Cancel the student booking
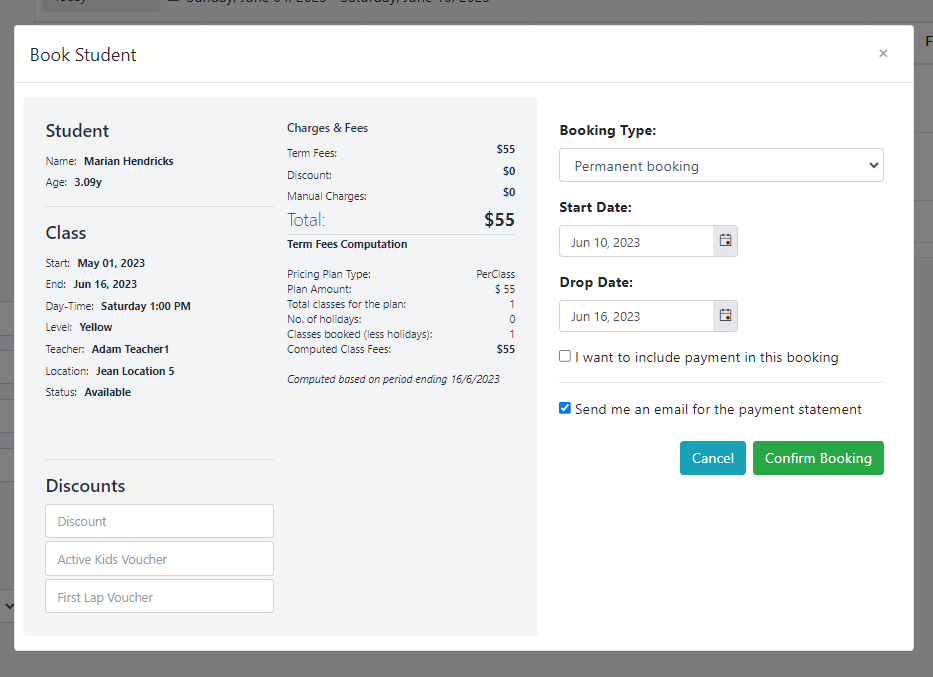Viewport: 933px width, 677px height. (712, 458)
